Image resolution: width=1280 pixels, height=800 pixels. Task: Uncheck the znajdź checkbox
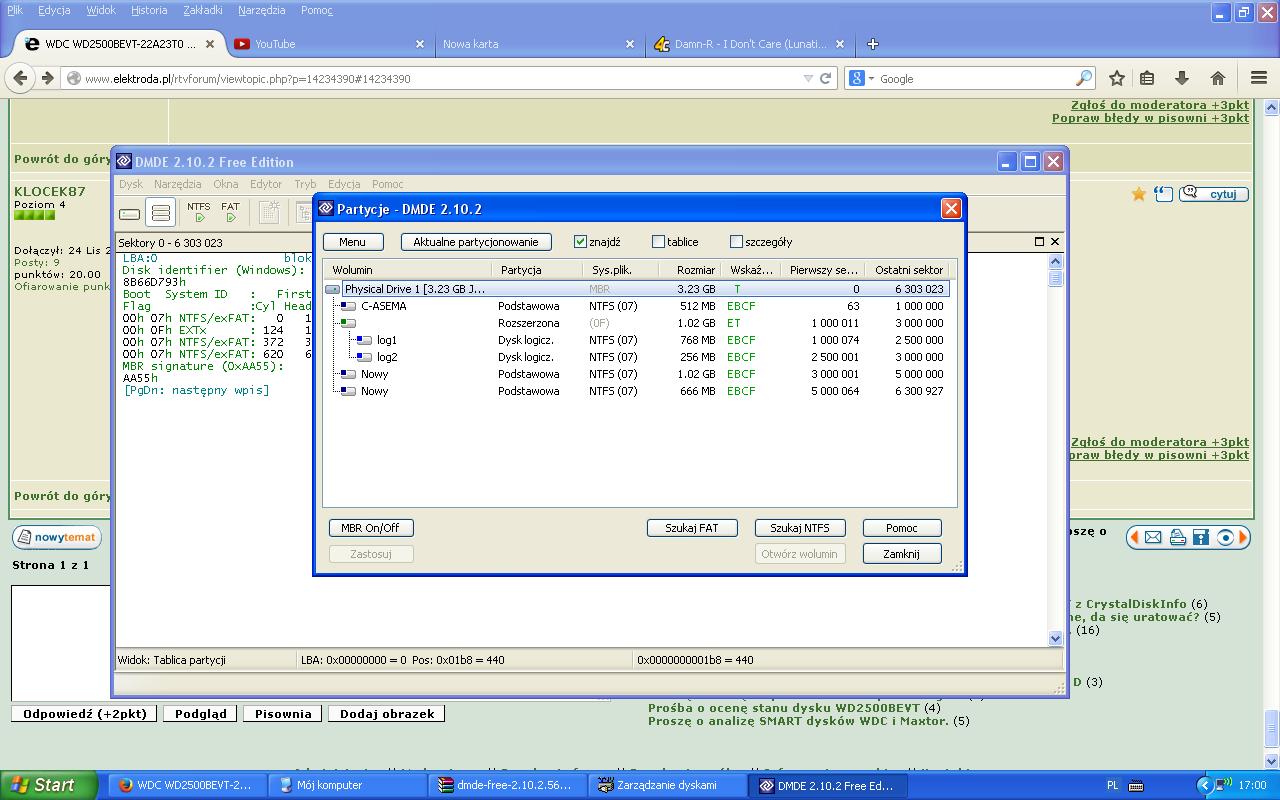pyautogui.click(x=580, y=241)
